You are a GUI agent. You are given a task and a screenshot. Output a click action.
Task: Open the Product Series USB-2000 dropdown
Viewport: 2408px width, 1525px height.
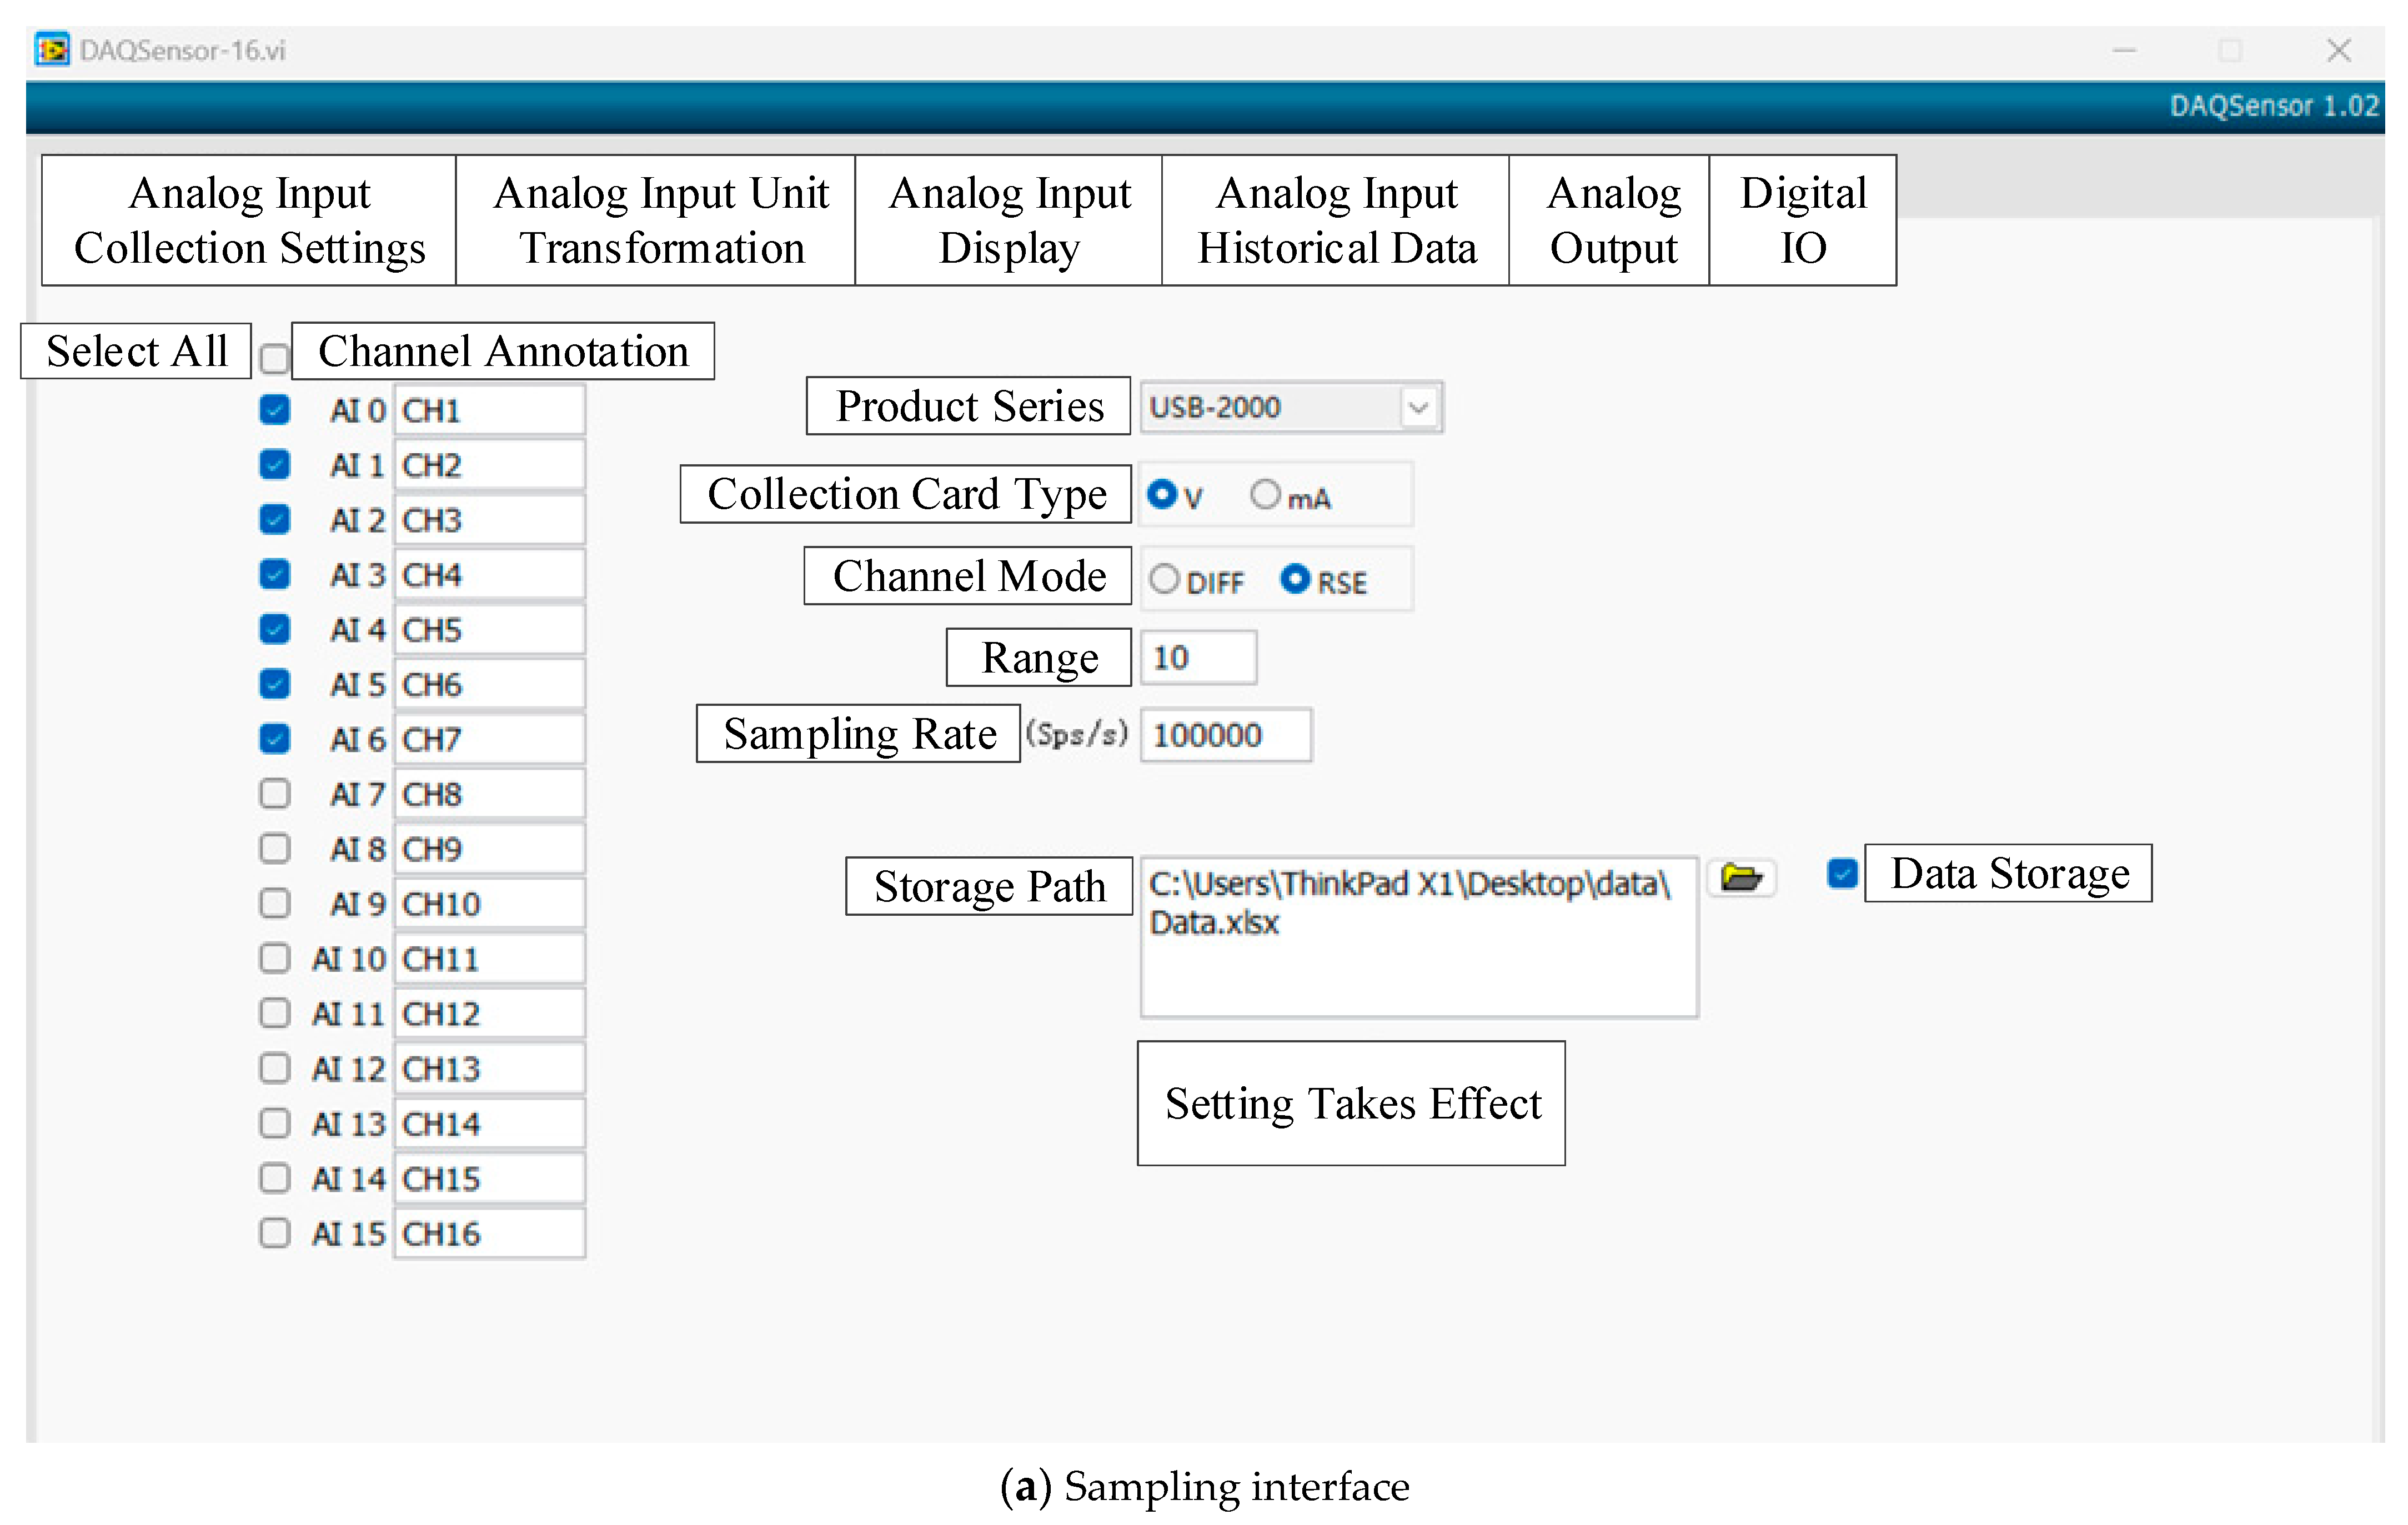pos(1417,407)
